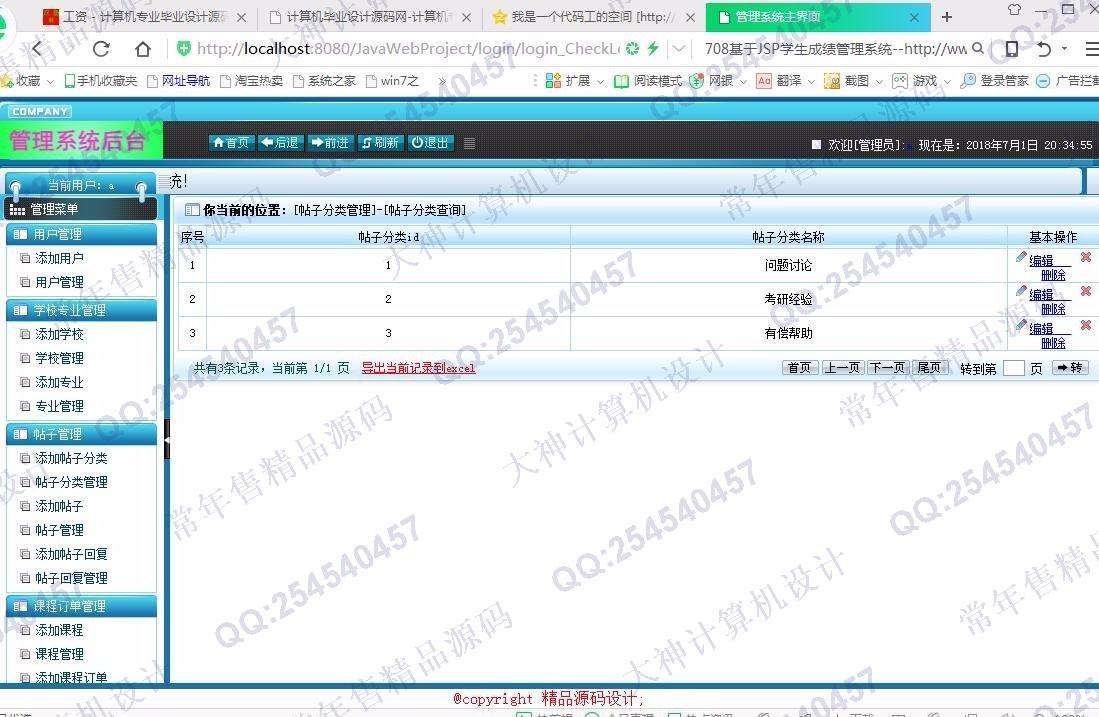Collapse the 用户管理 menu section

point(81,234)
